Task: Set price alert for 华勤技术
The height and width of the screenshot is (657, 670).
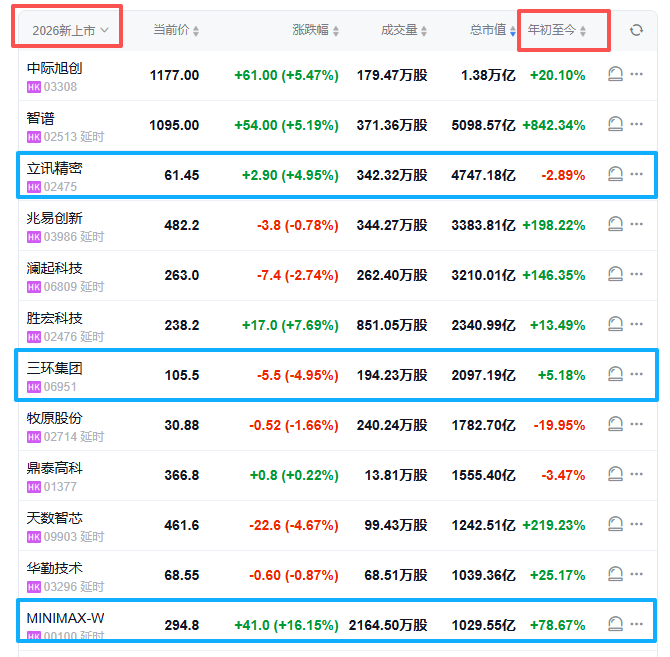Action: (x=615, y=574)
